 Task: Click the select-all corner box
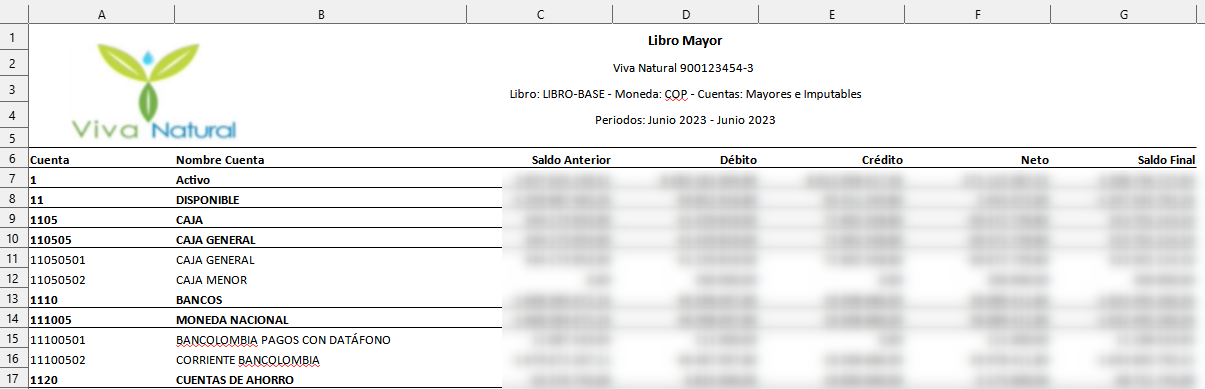click(14, 14)
